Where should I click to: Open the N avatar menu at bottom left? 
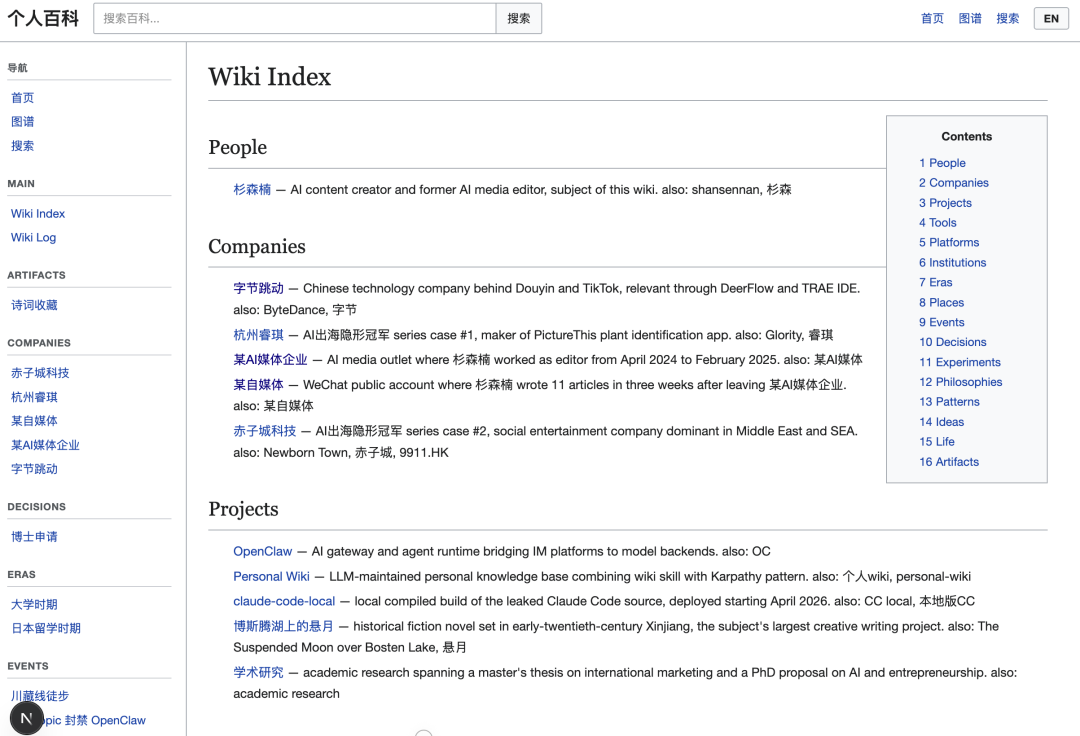(x=26, y=717)
